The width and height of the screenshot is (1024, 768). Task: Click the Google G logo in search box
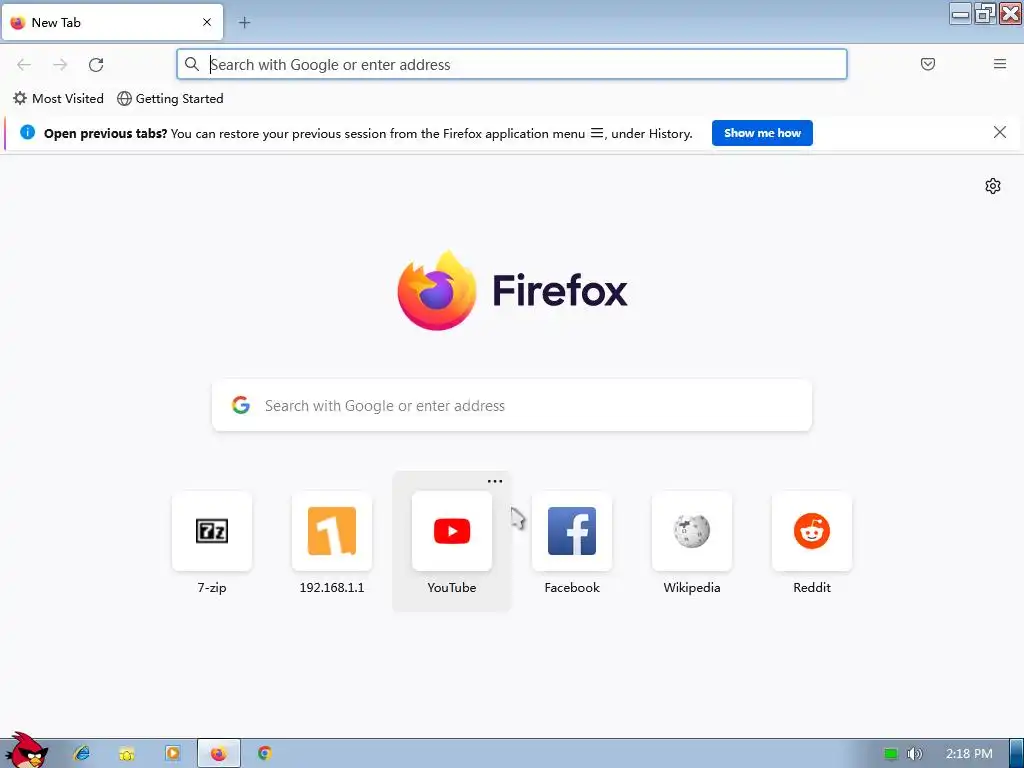tap(241, 405)
